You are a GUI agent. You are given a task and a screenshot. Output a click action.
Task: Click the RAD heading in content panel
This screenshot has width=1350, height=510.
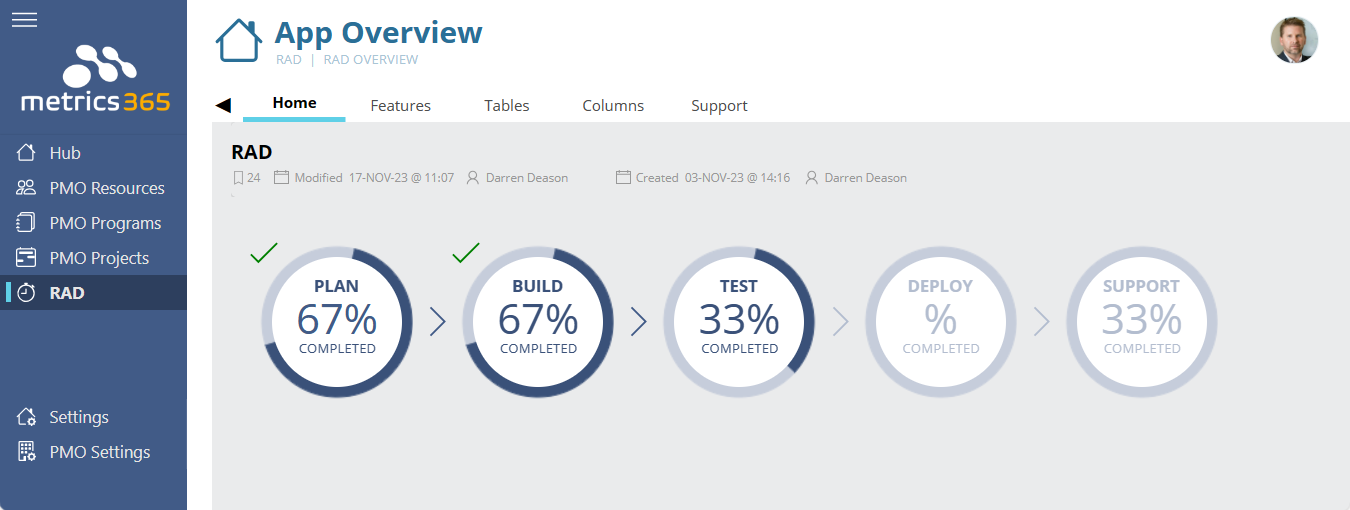pyautogui.click(x=252, y=152)
